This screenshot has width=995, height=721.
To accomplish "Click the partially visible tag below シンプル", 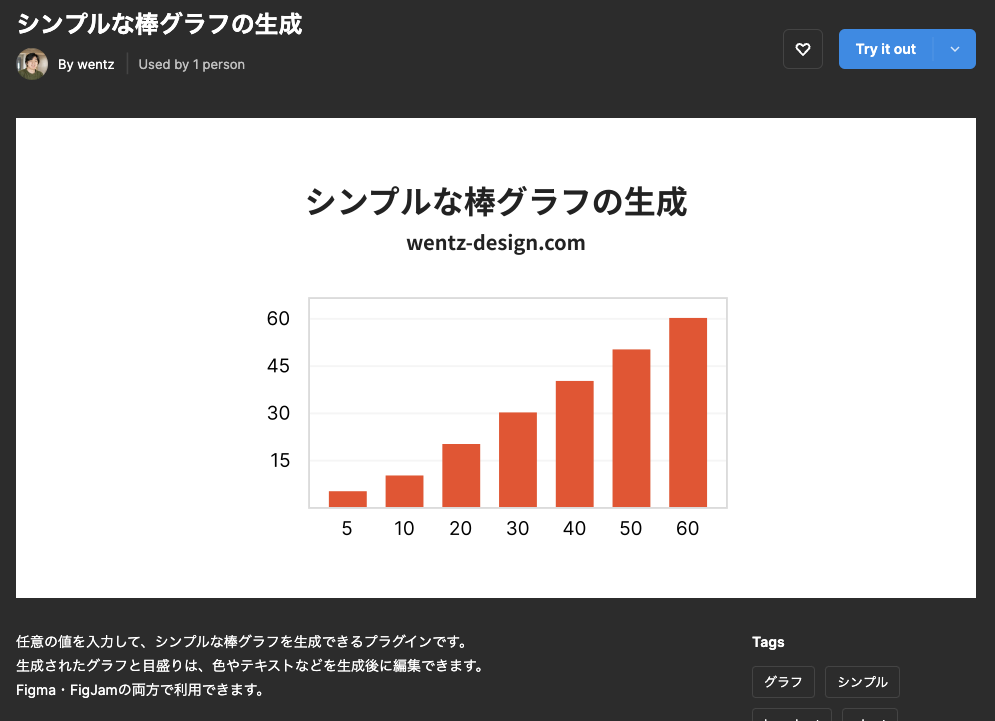I will [x=869, y=716].
